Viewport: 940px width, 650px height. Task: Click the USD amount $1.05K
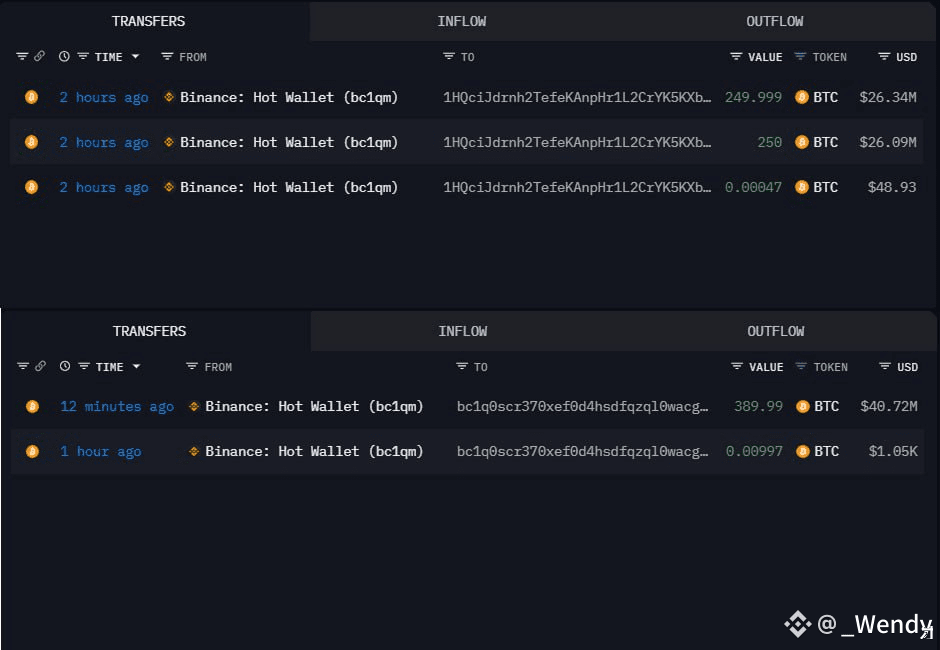point(893,452)
